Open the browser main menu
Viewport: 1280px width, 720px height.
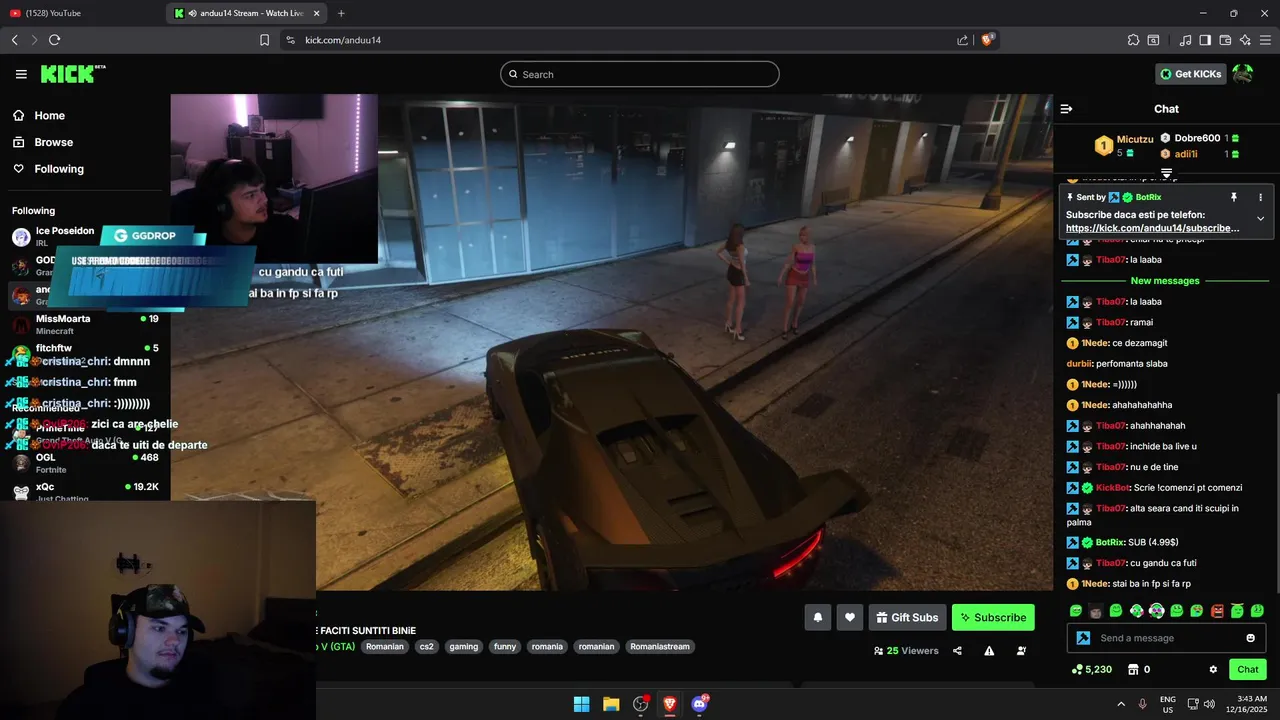(x=1265, y=40)
